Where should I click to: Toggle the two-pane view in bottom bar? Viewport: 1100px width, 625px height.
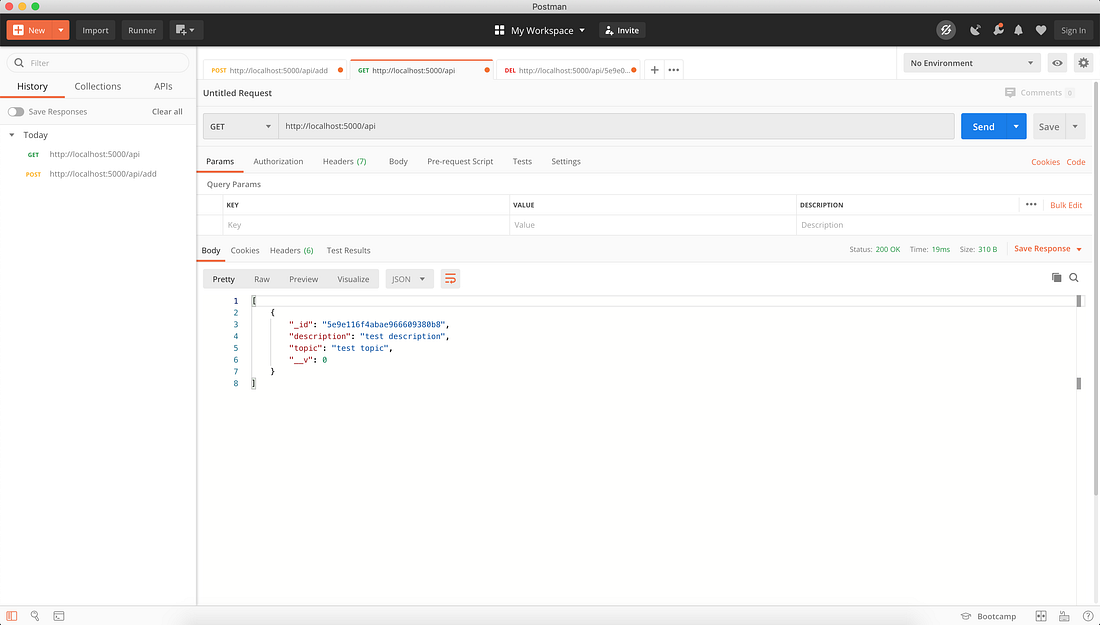point(1040,616)
